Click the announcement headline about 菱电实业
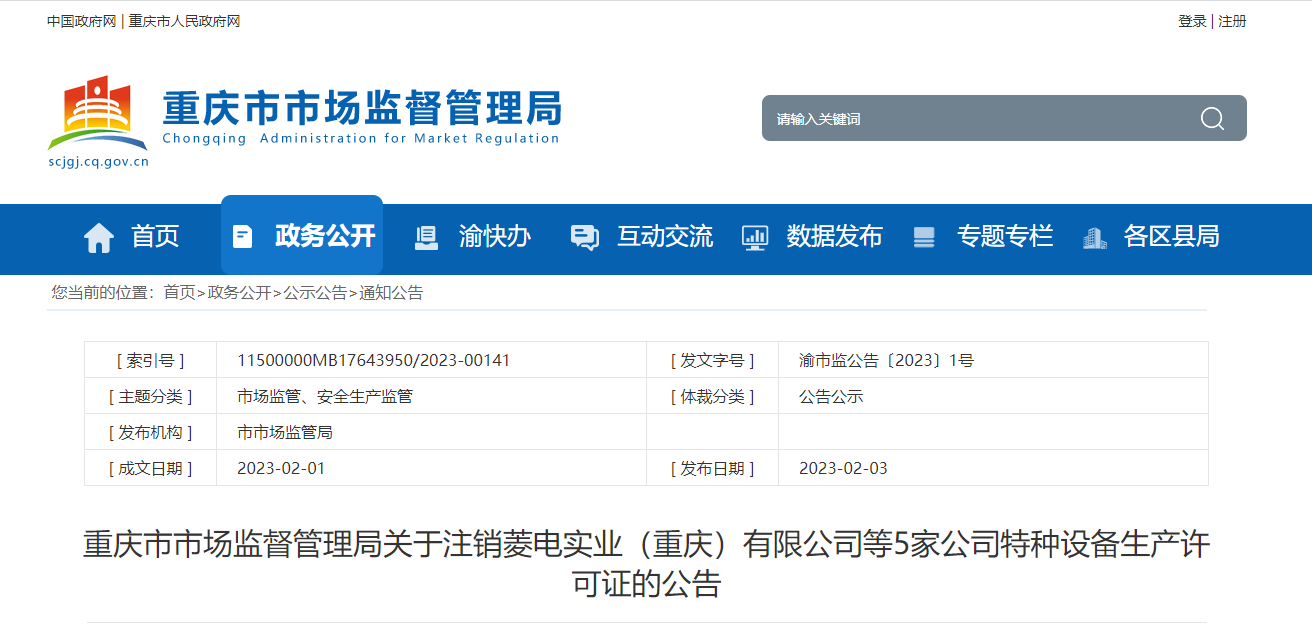This screenshot has width=1312, height=641. coord(646,564)
